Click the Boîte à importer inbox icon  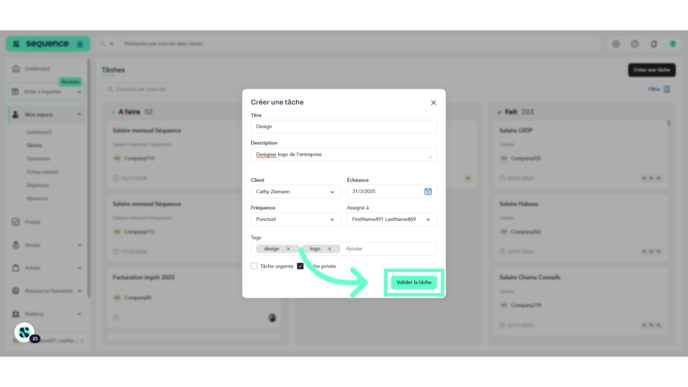(15, 92)
